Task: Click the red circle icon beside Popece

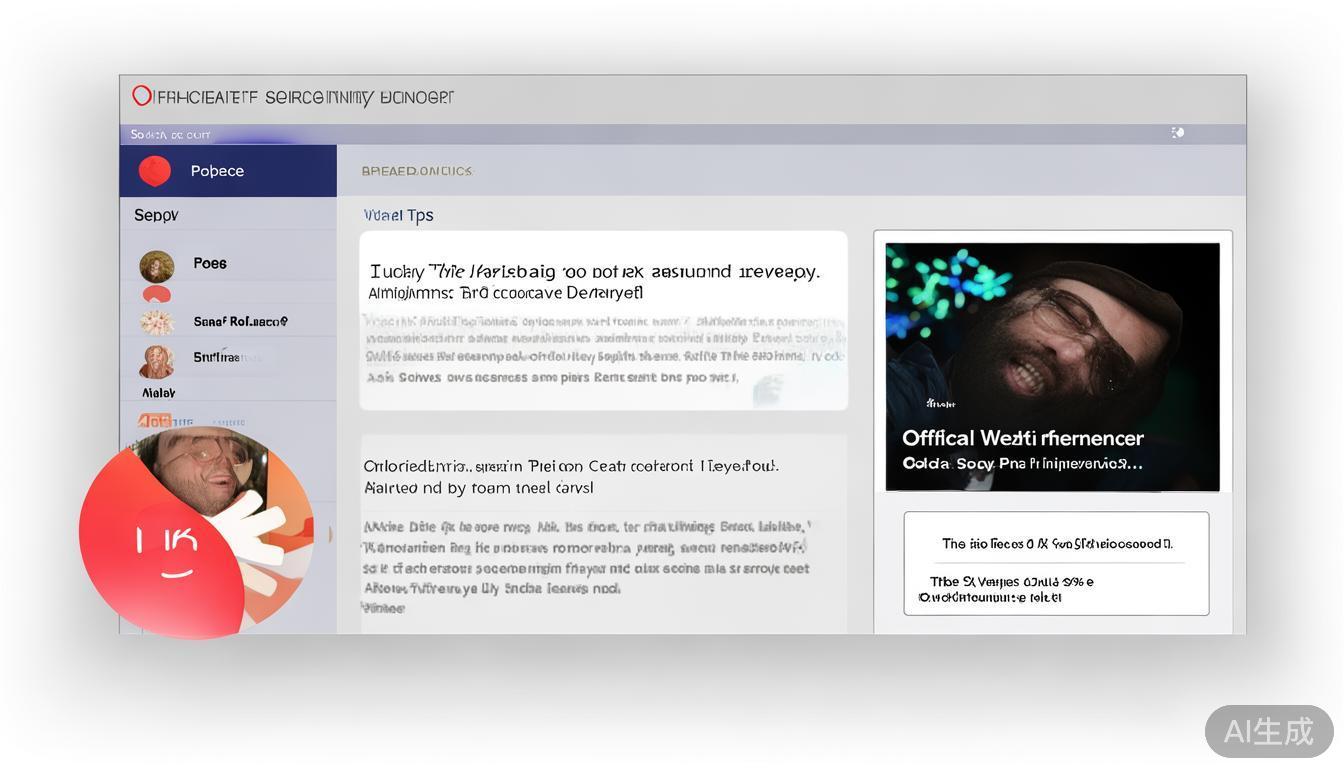Action: click(154, 171)
